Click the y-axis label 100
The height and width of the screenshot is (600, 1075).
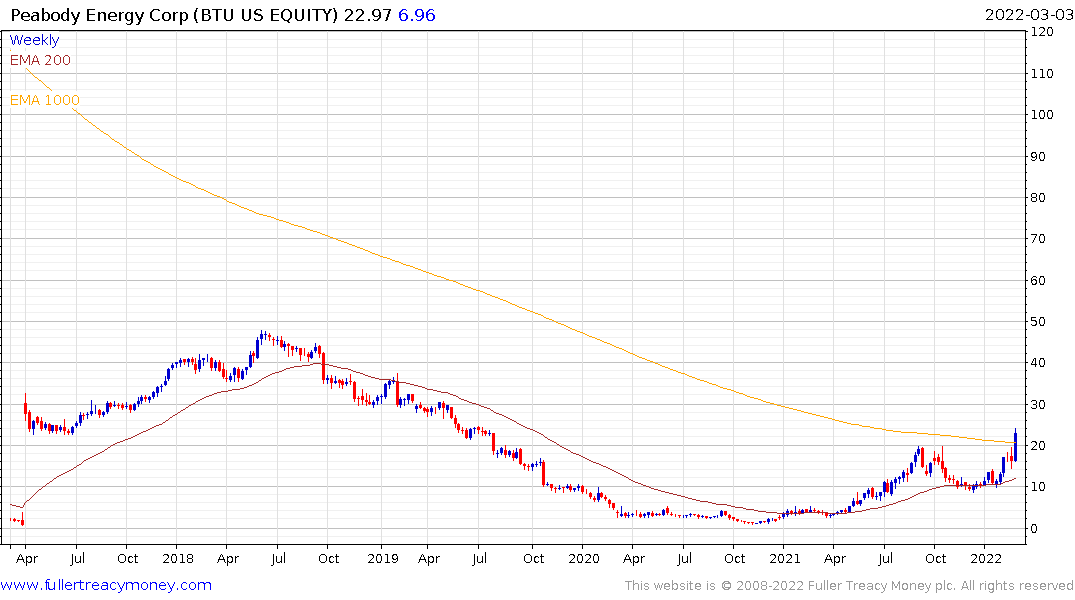click(x=1042, y=115)
